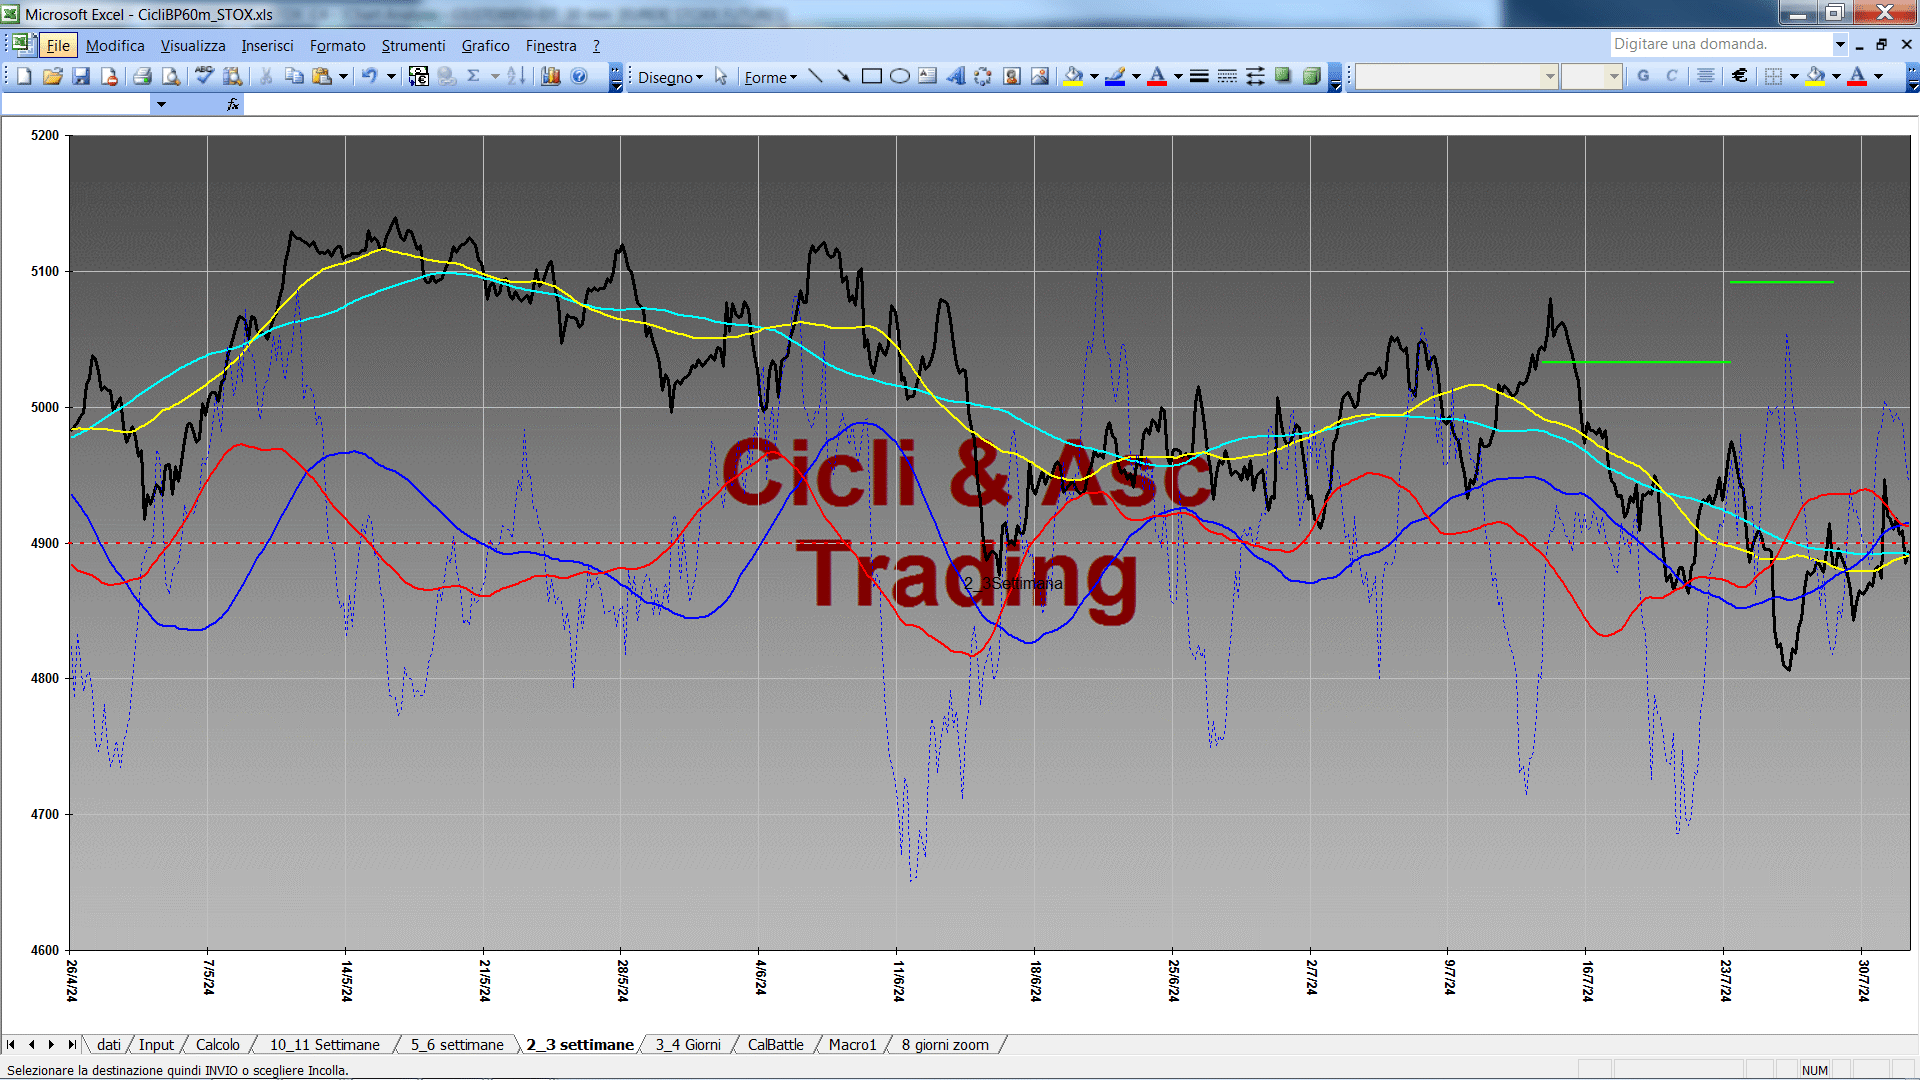Switch to the 8 giorni zoom sheet tab
This screenshot has width=1920, height=1080.
(x=945, y=1044)
